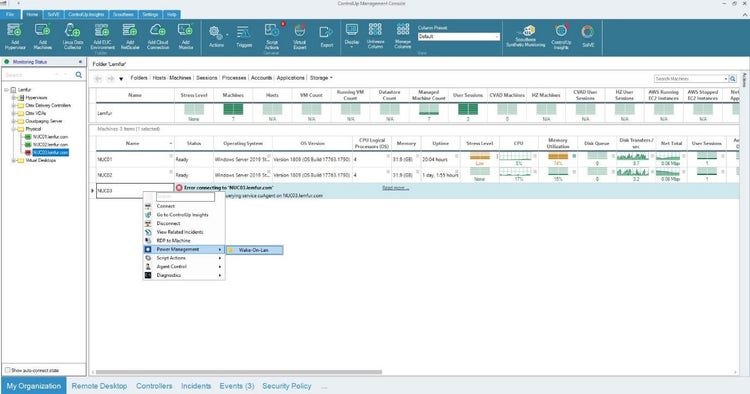
Task: Open ControlUp Insights from the ribbon
Action: [x=561, y=36]
